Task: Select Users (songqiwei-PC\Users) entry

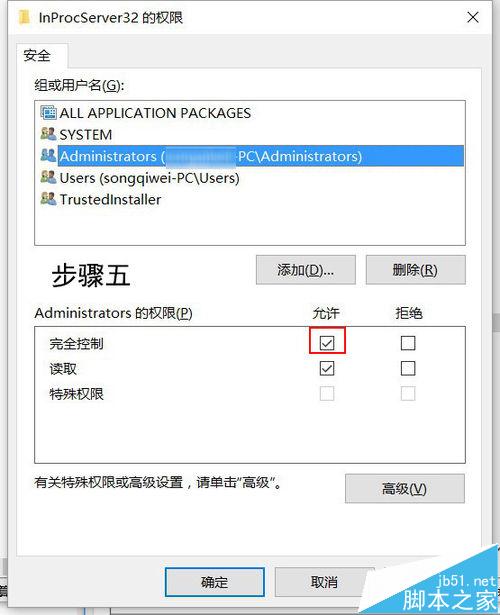Action: tap(149, 178)
